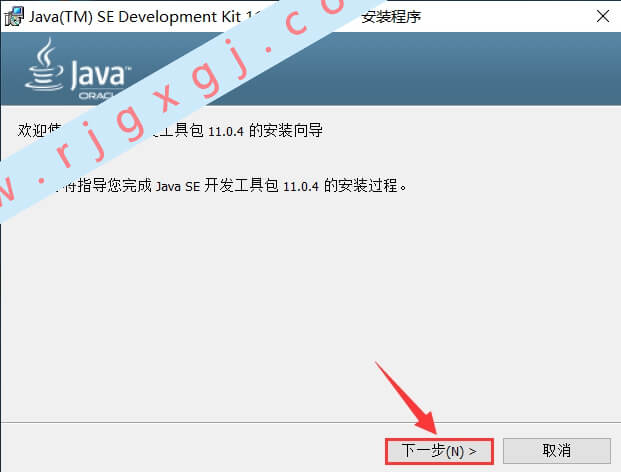Click the Java coffee cup logo
The width and height of the screenshot is (621, 472).
pos(45,64)
